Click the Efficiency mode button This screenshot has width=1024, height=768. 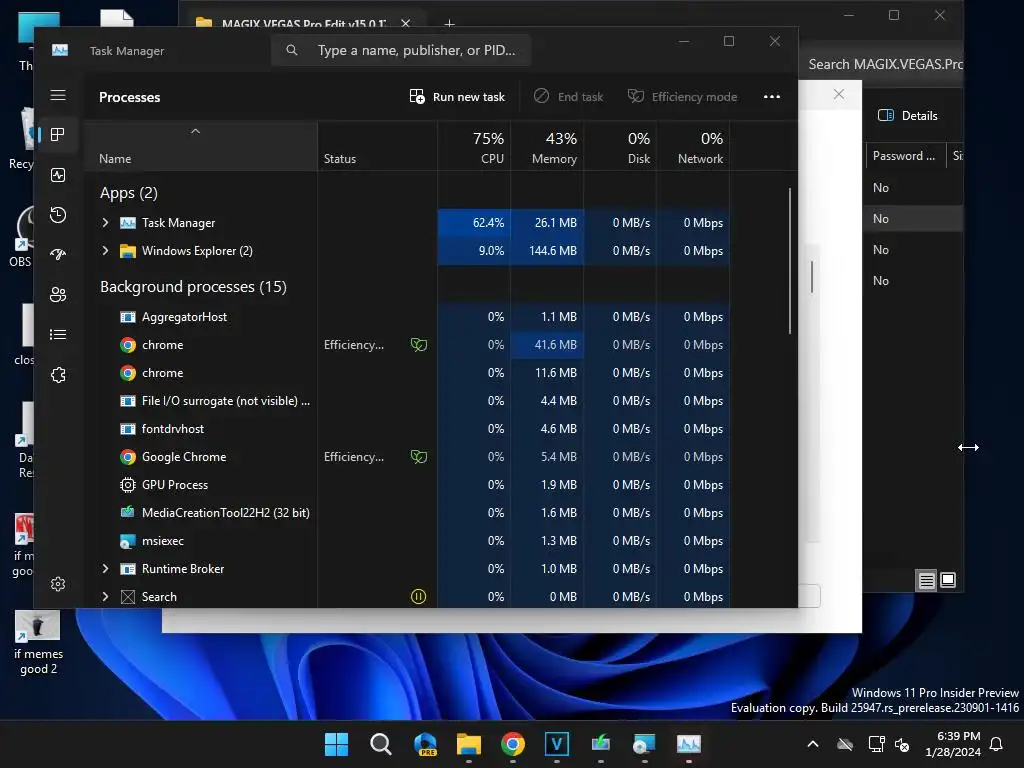(x=682, y=97)
